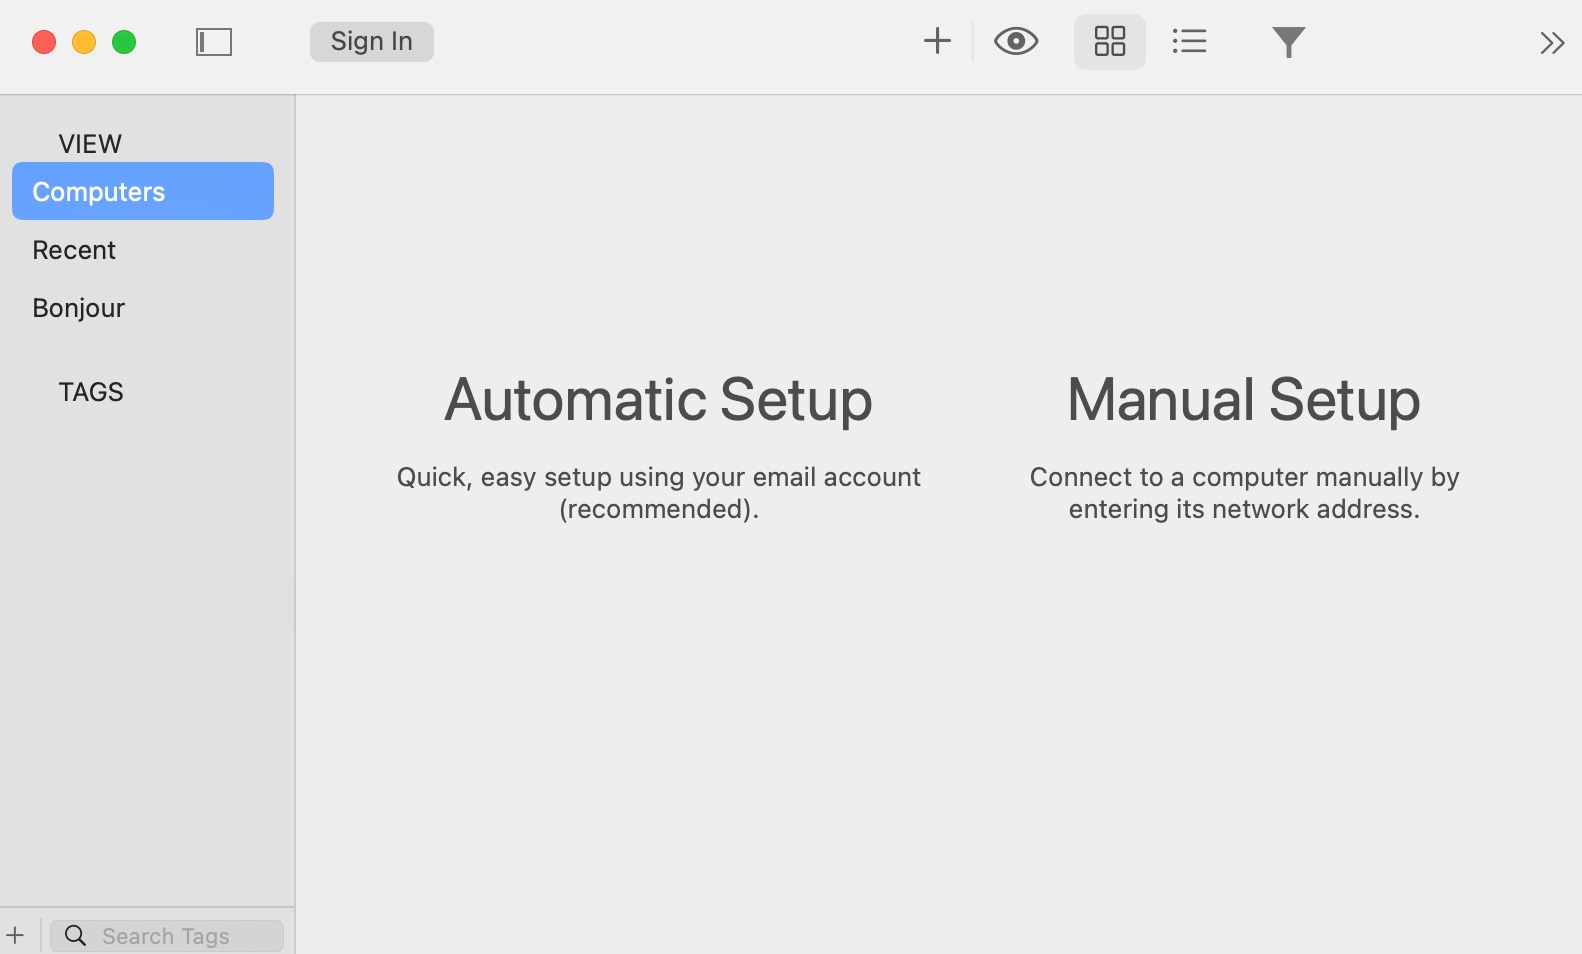
Task: Switch to grid view
Action: click(1110, 42)
